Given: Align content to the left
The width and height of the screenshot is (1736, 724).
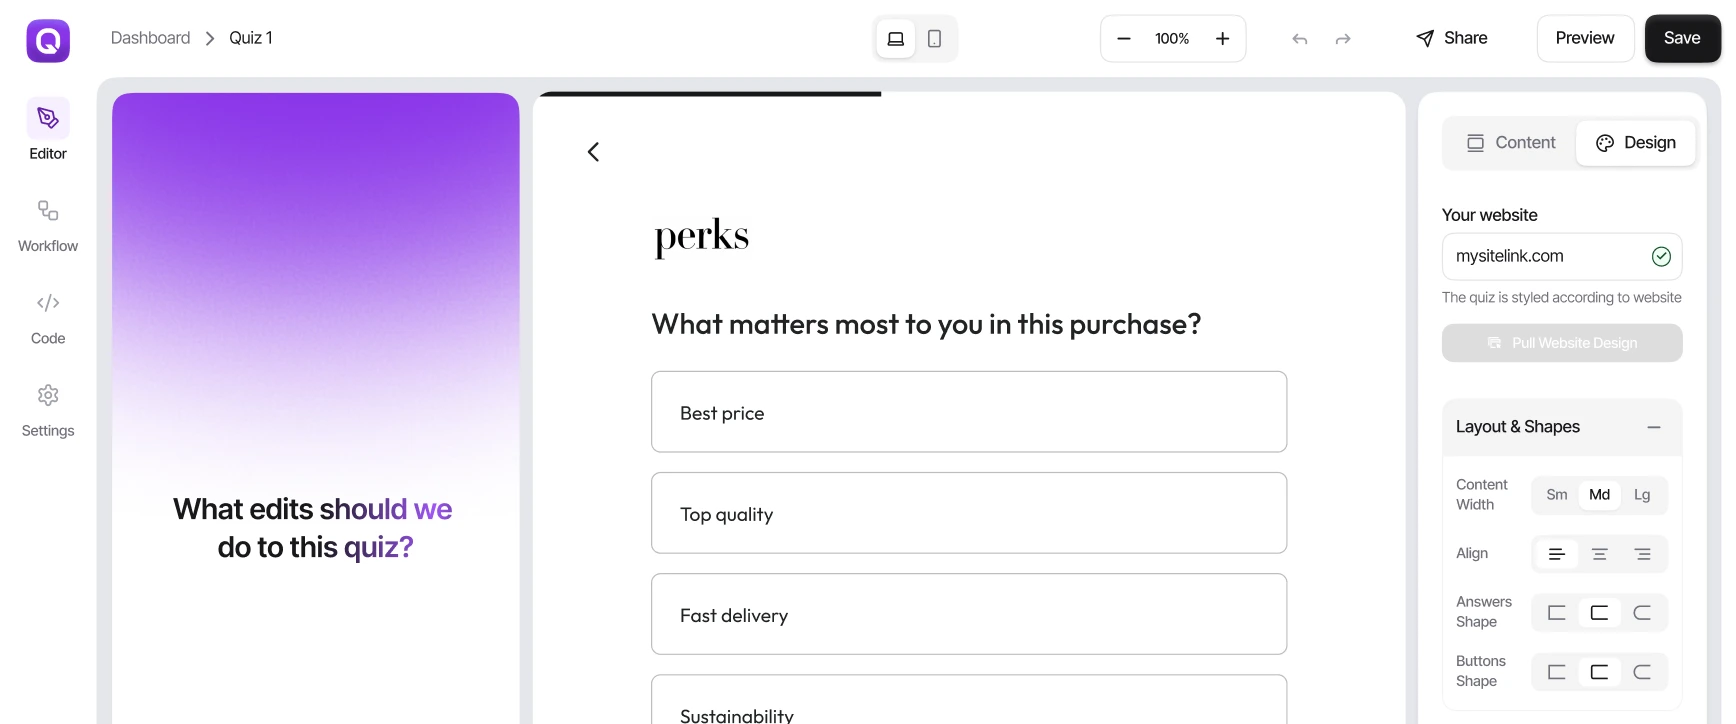Looking at the screenshot, I should (1556, 554).
